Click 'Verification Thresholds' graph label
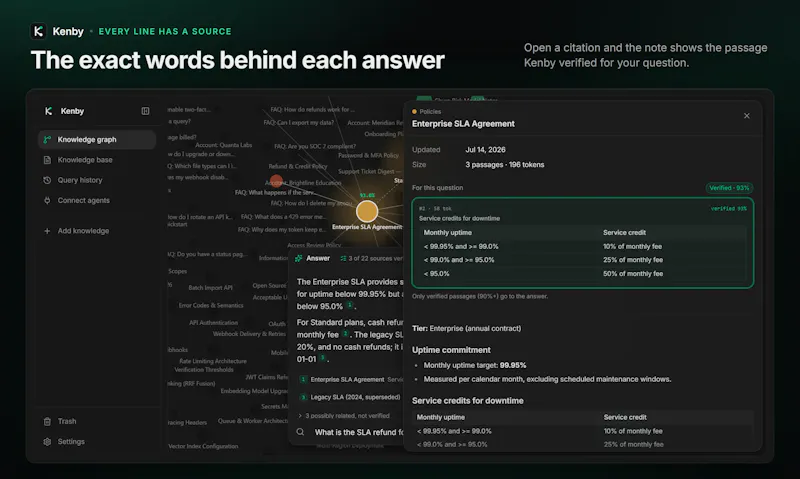The height and width of the screenshot is (479, 800). (x=204, y=369)
